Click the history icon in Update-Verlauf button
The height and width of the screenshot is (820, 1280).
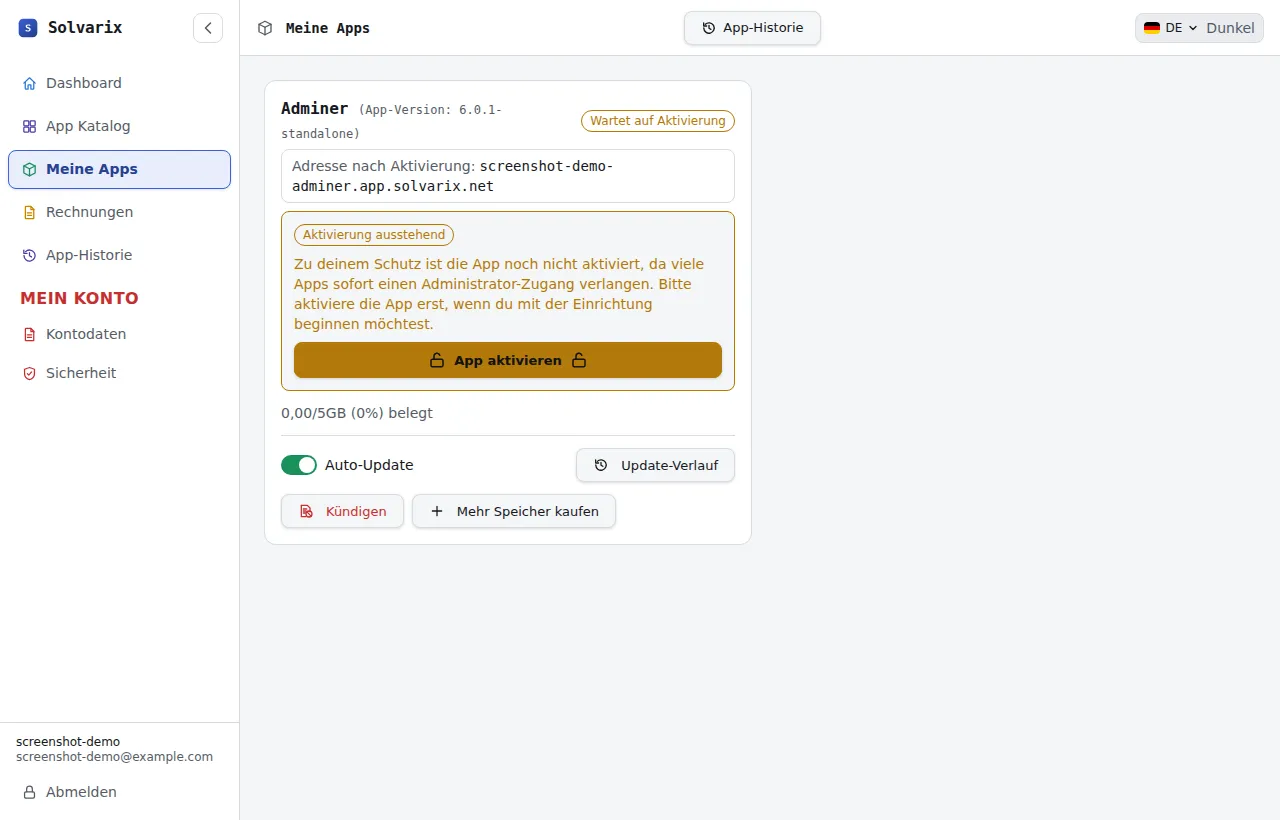point(601,465)
